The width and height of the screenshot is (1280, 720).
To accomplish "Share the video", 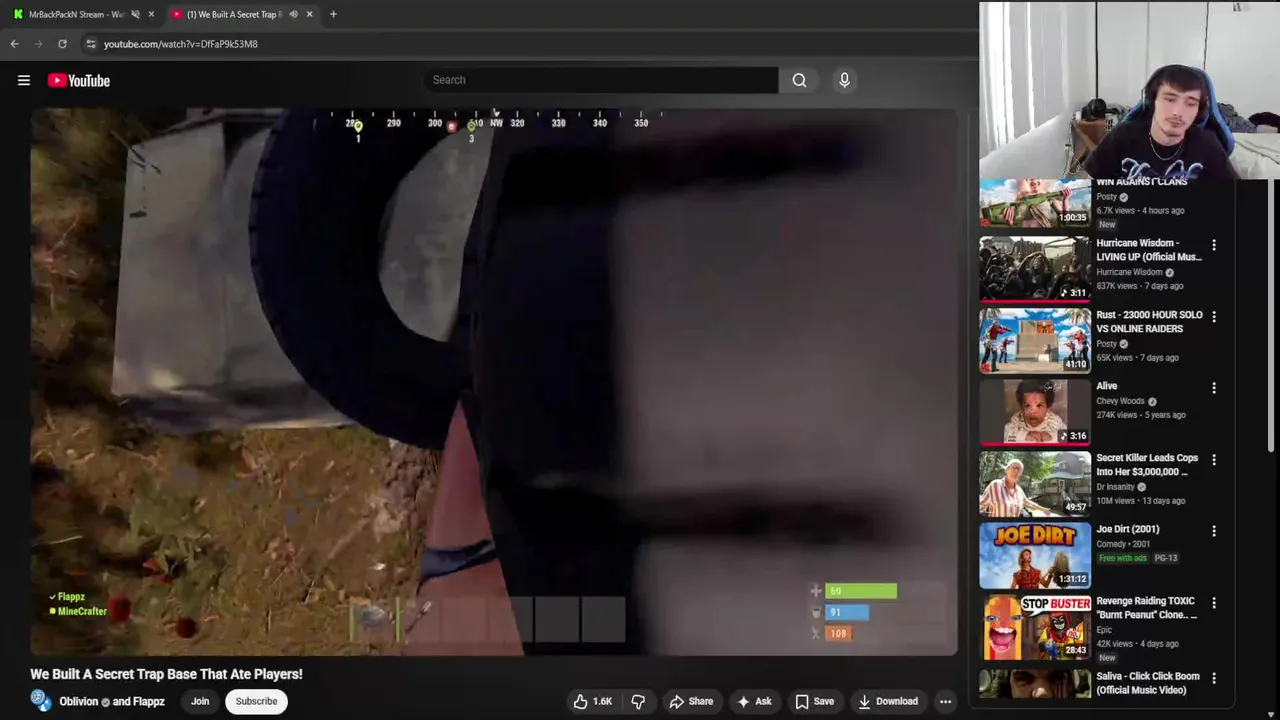I will pyautogui.click(x=691, y=702).
